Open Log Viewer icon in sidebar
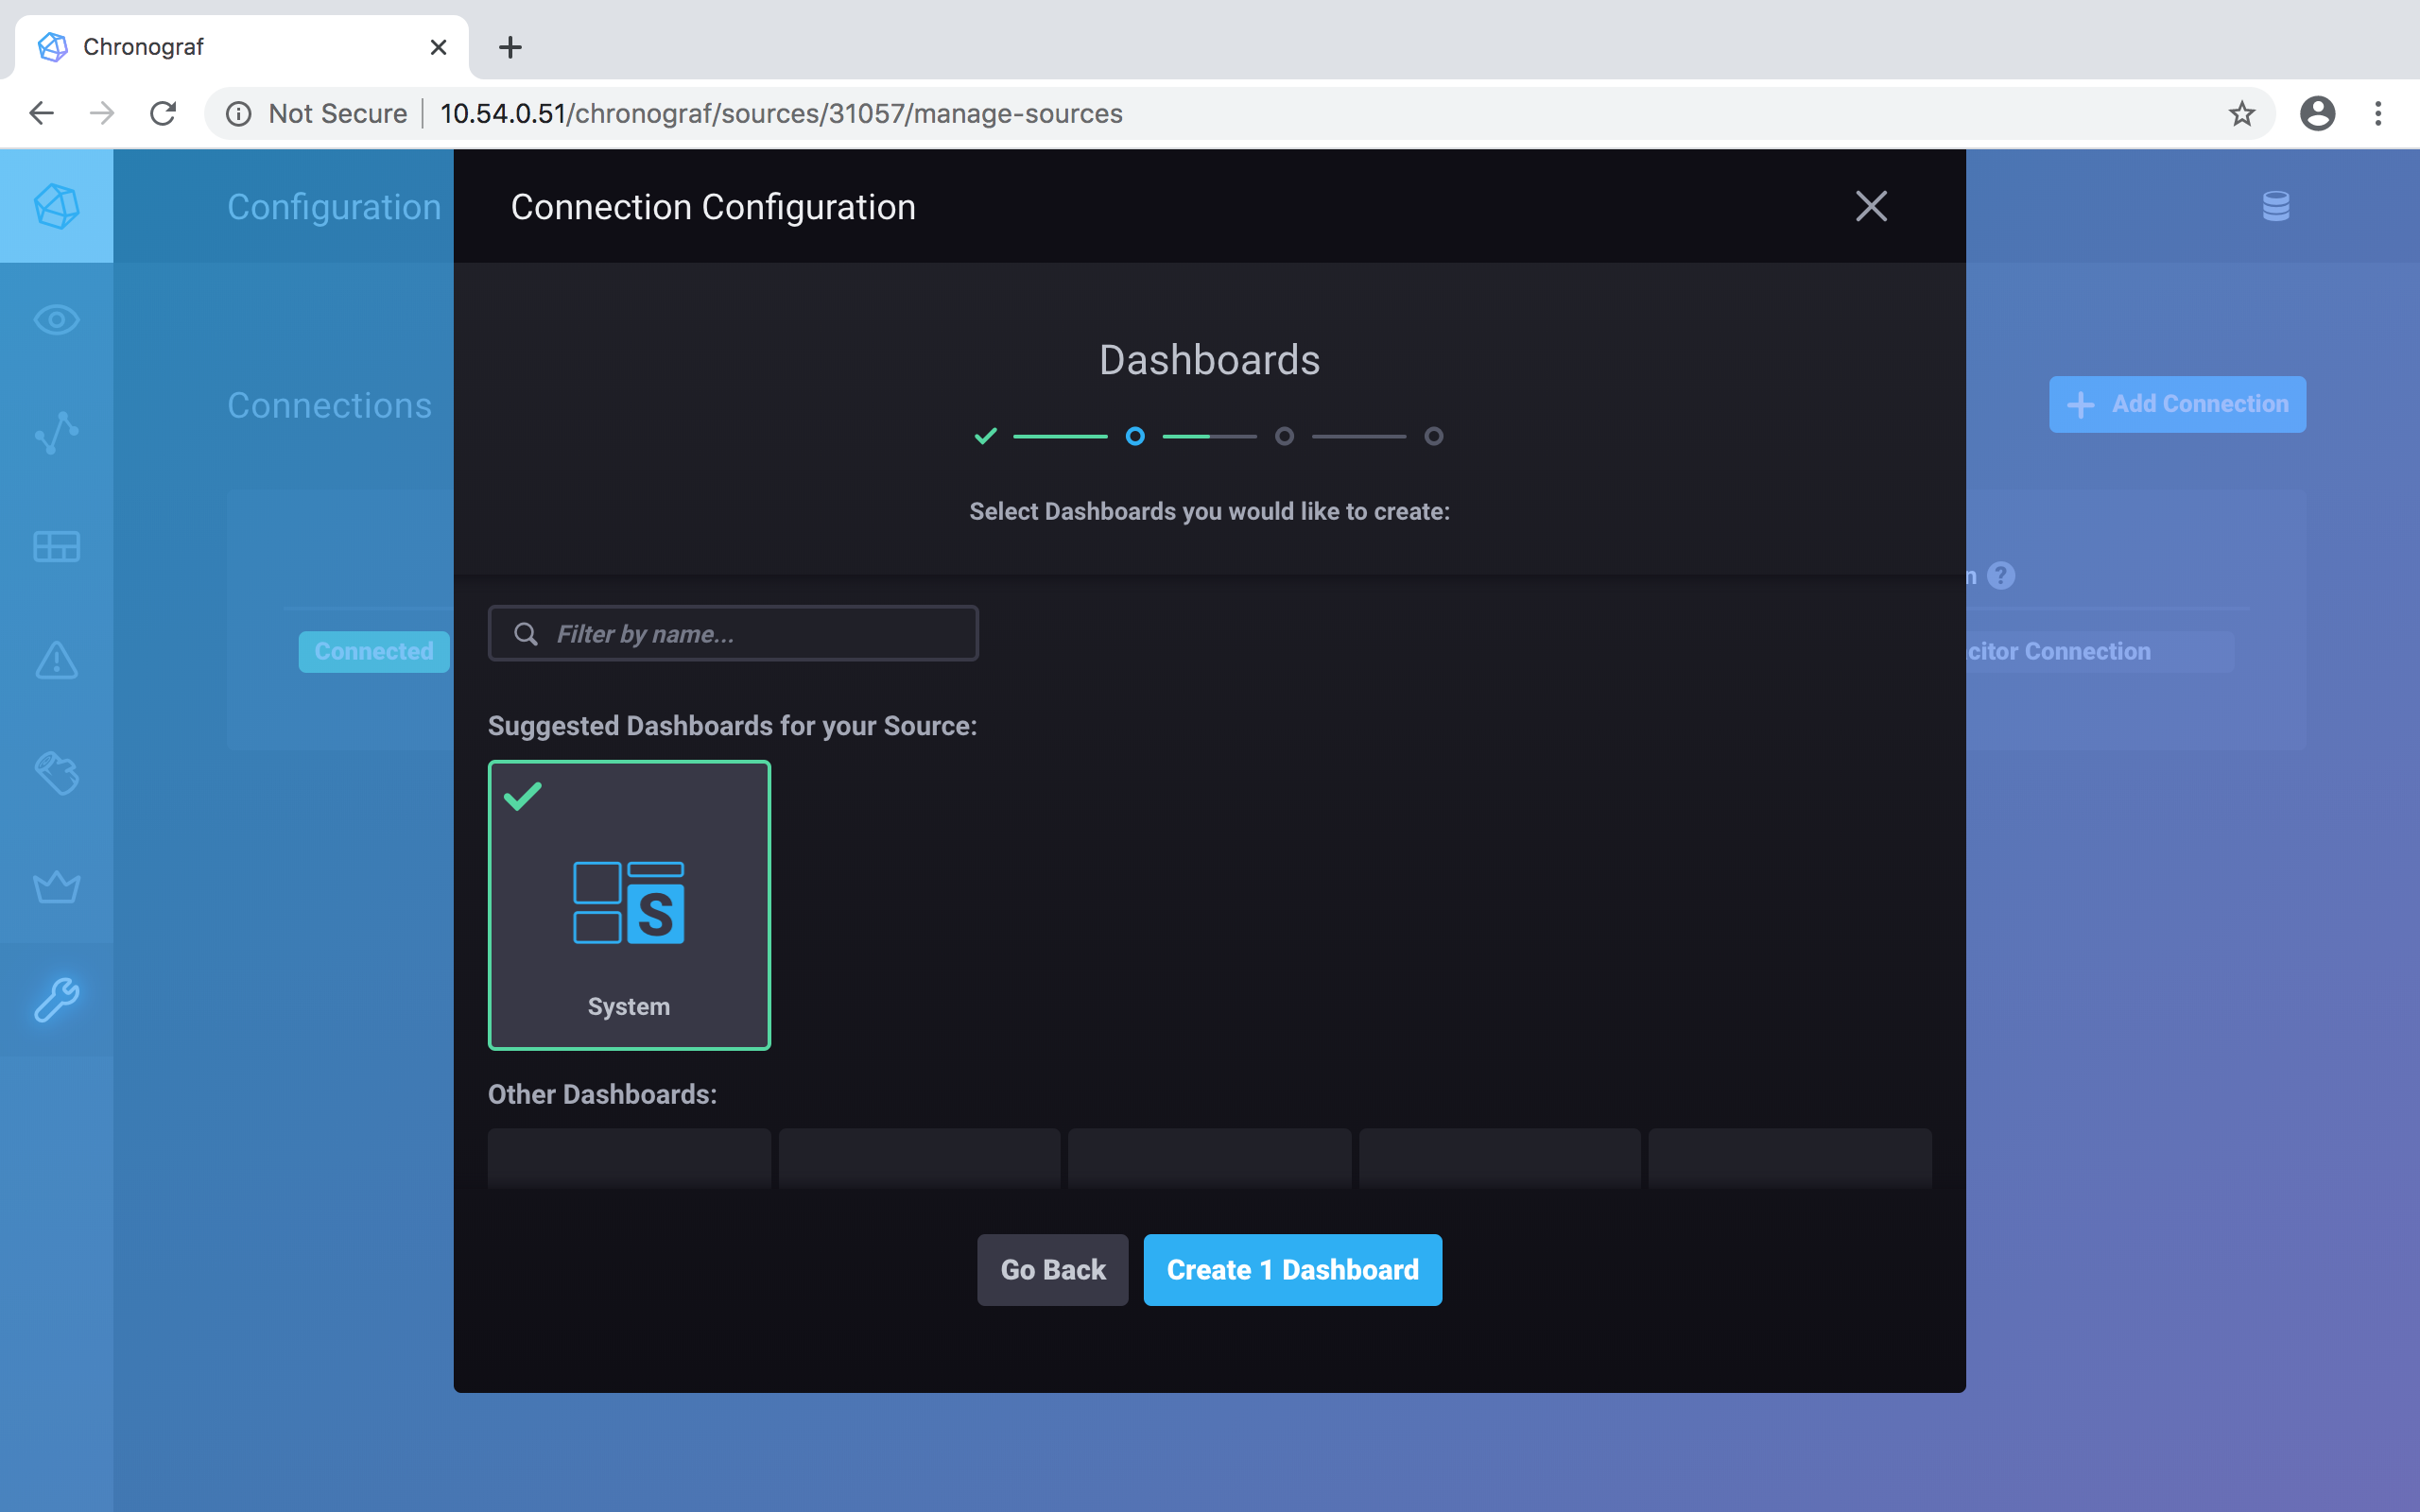This screenshot has width=2420, height=1512. click(56, 773)
